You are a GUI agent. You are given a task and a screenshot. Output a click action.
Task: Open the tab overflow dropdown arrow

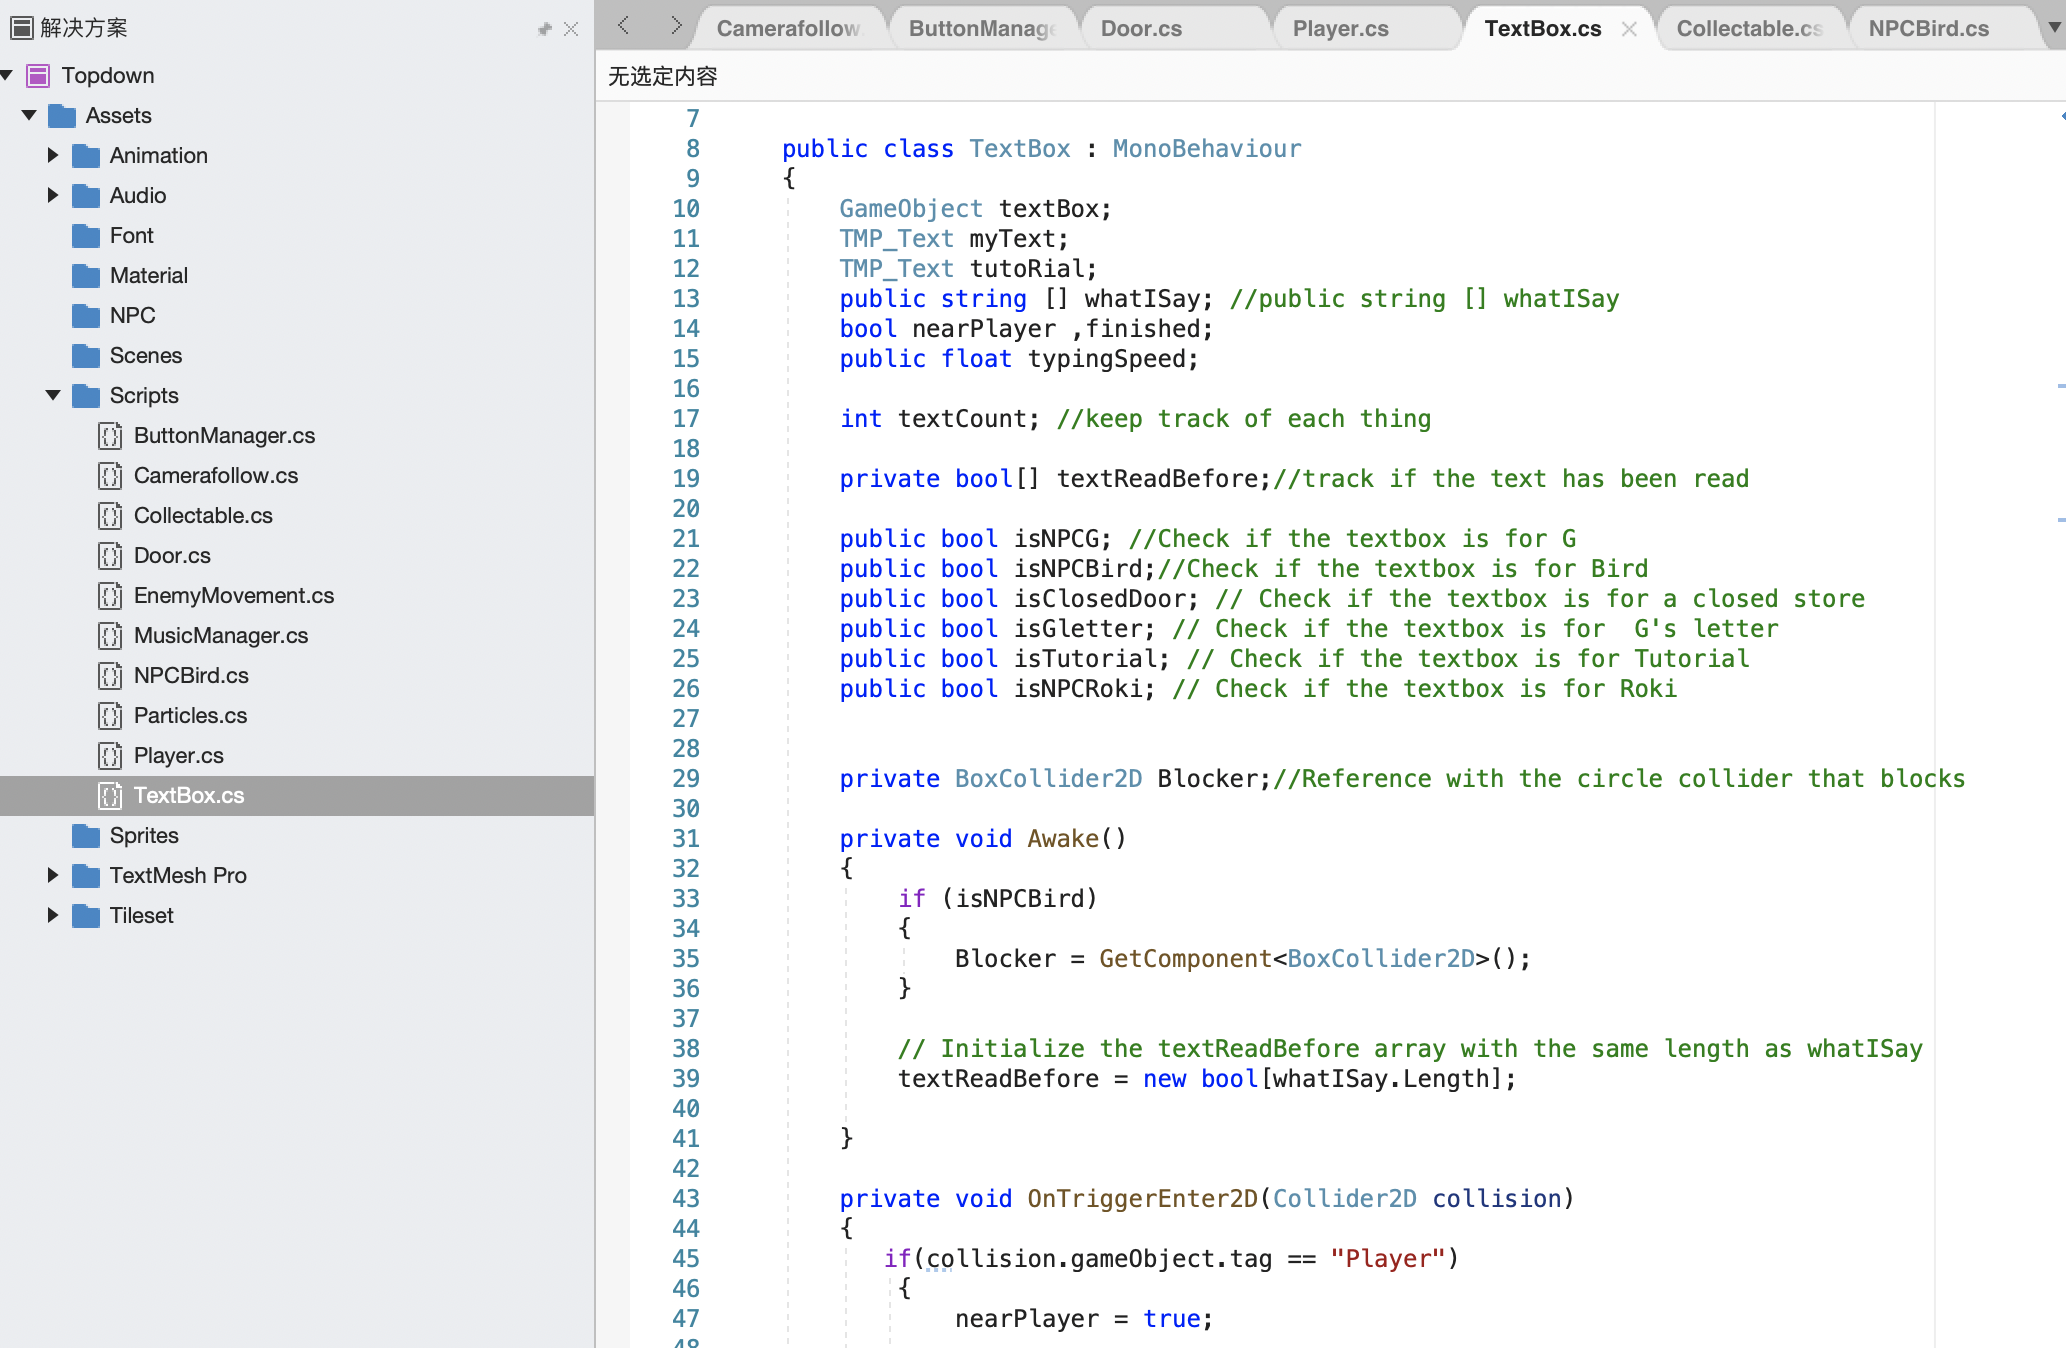click(2055, 27)
